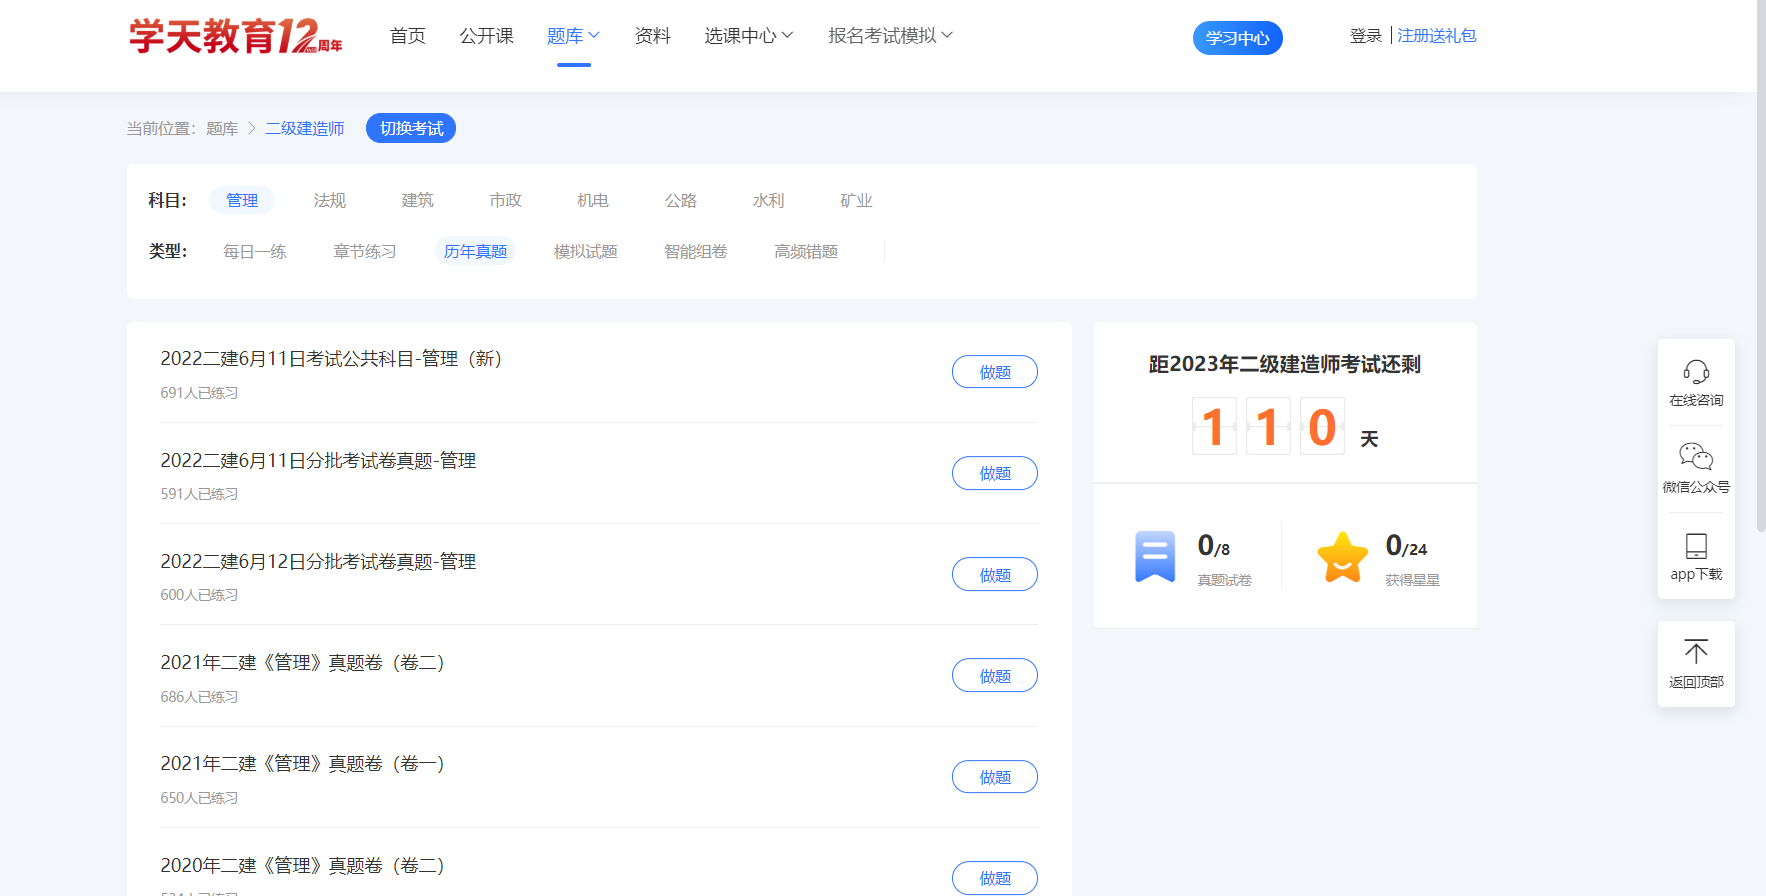Click the page vertical scrollbar thumb

(x=1761, y=265)
